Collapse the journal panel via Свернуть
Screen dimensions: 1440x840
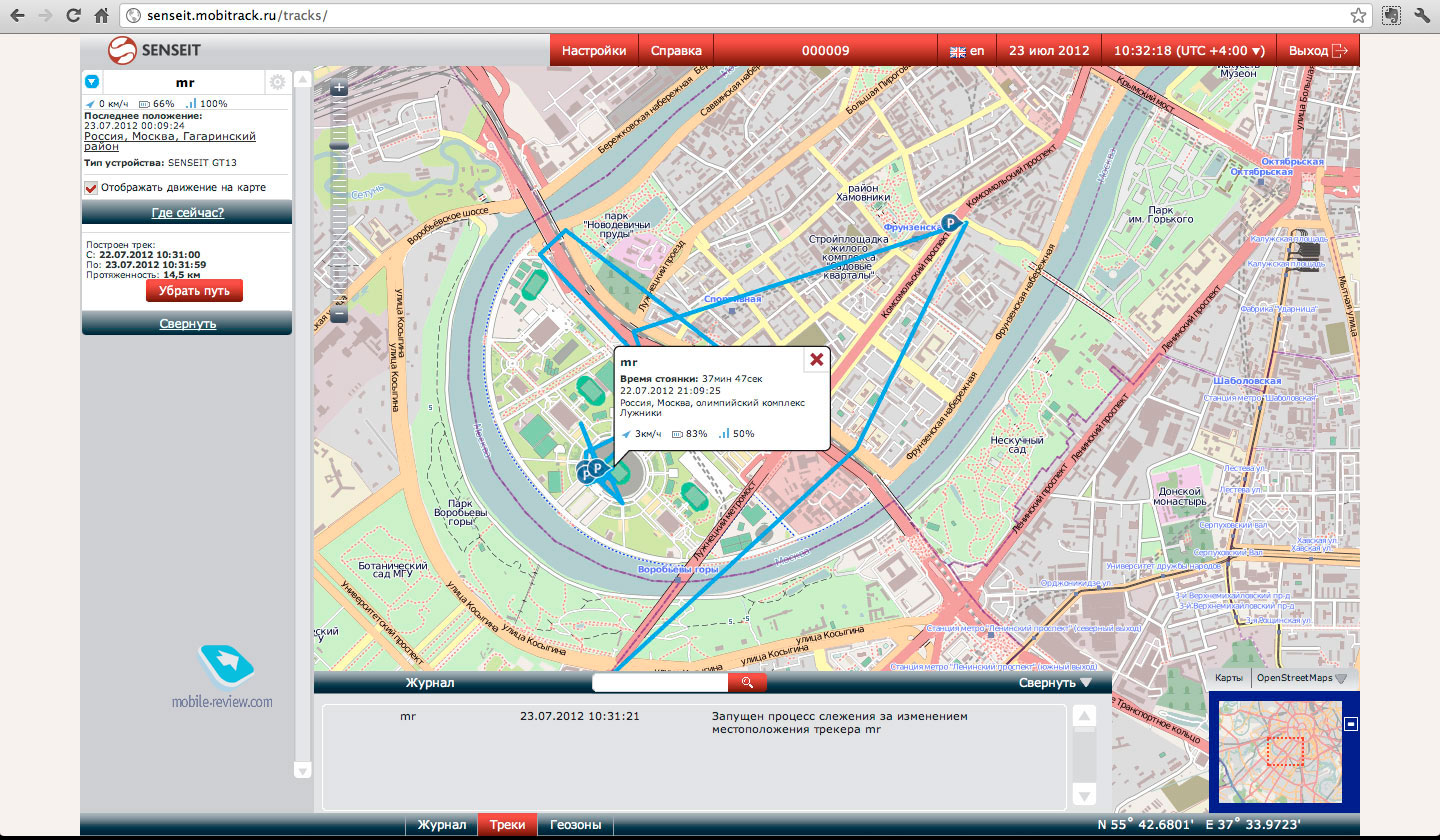pos(1054,683)
